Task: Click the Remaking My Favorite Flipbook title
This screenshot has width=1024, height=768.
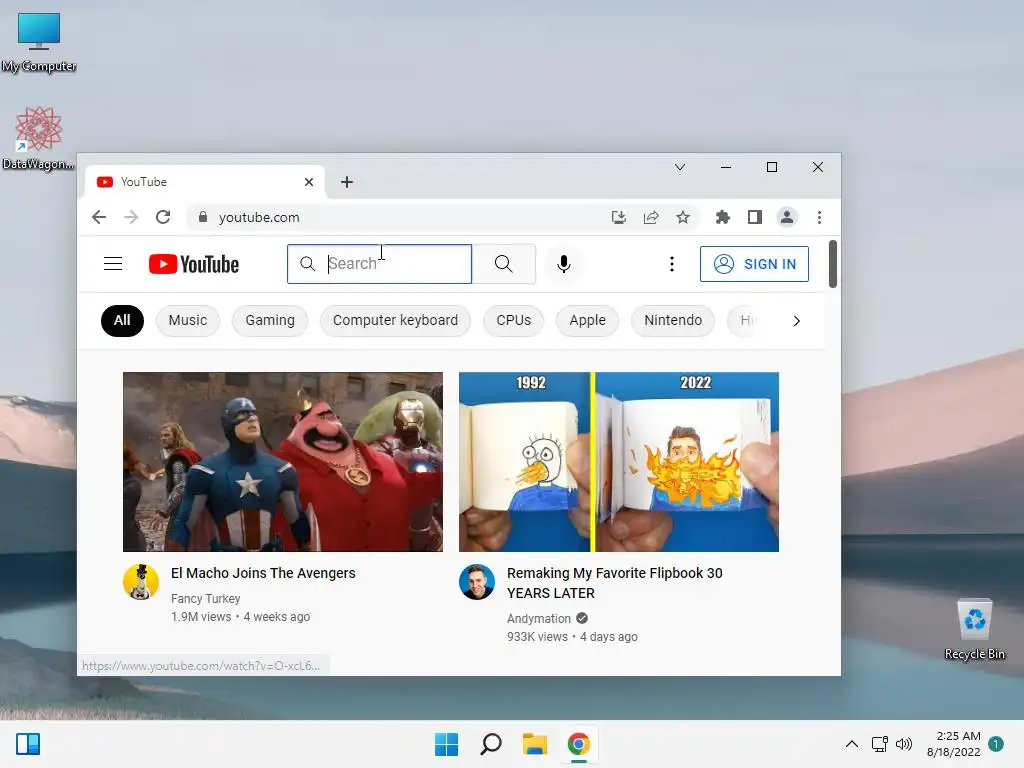Action: pos(615,583)
